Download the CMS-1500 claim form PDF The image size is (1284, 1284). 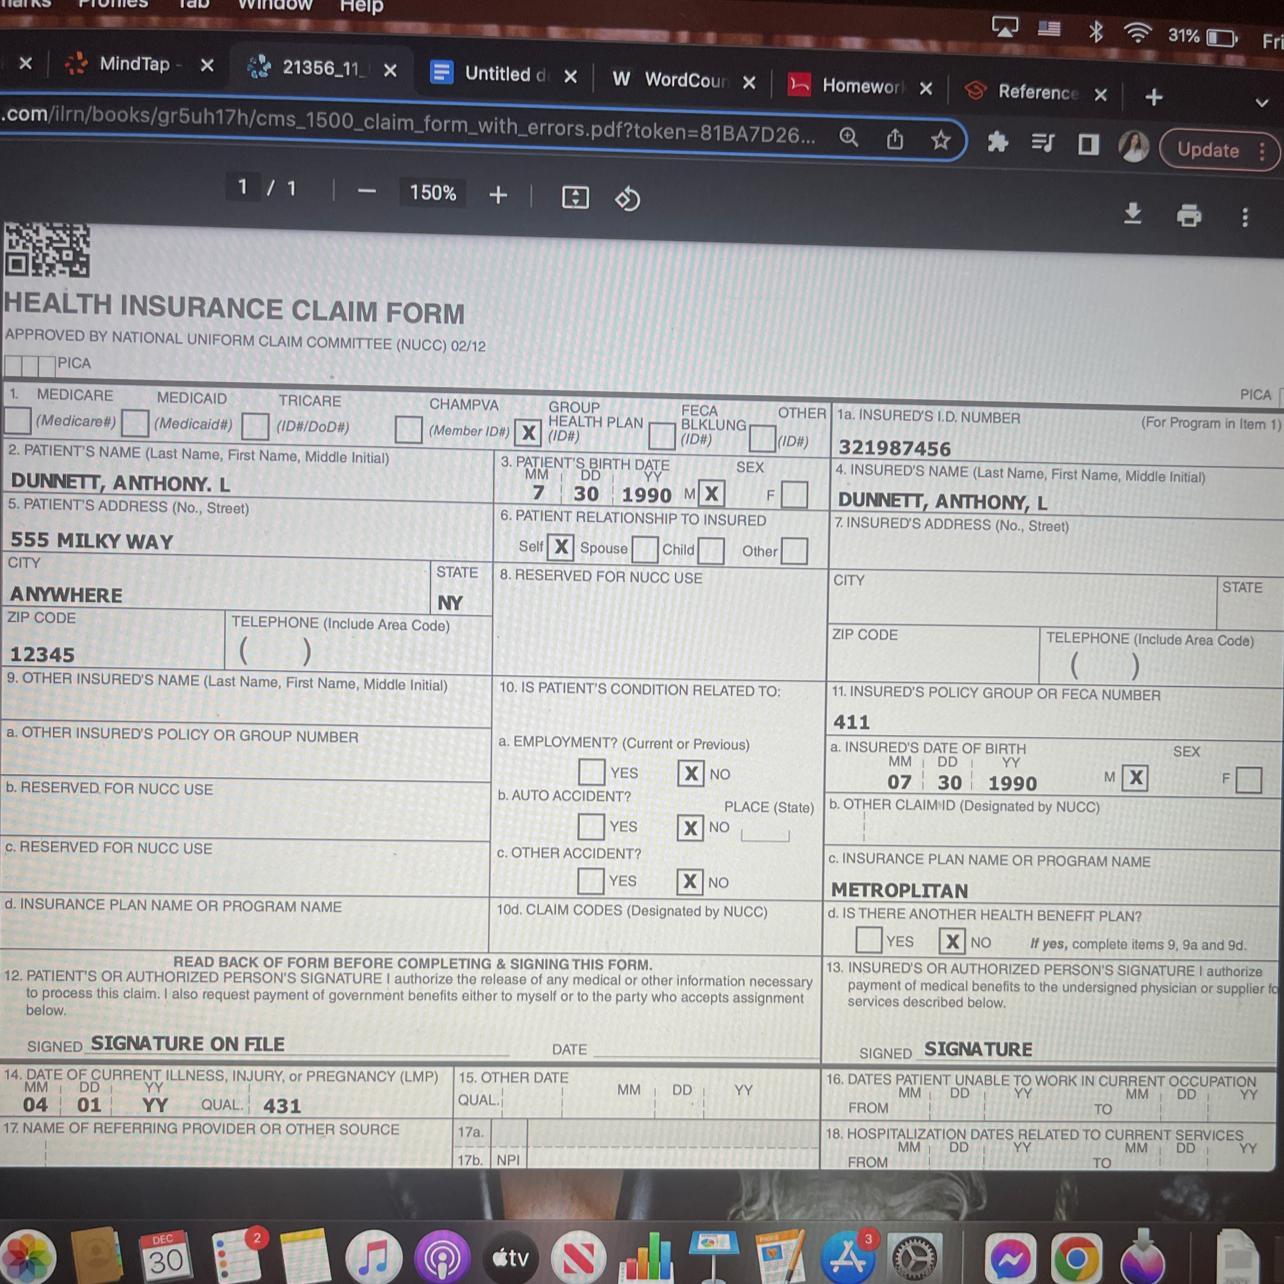[x=1132, y=214]
